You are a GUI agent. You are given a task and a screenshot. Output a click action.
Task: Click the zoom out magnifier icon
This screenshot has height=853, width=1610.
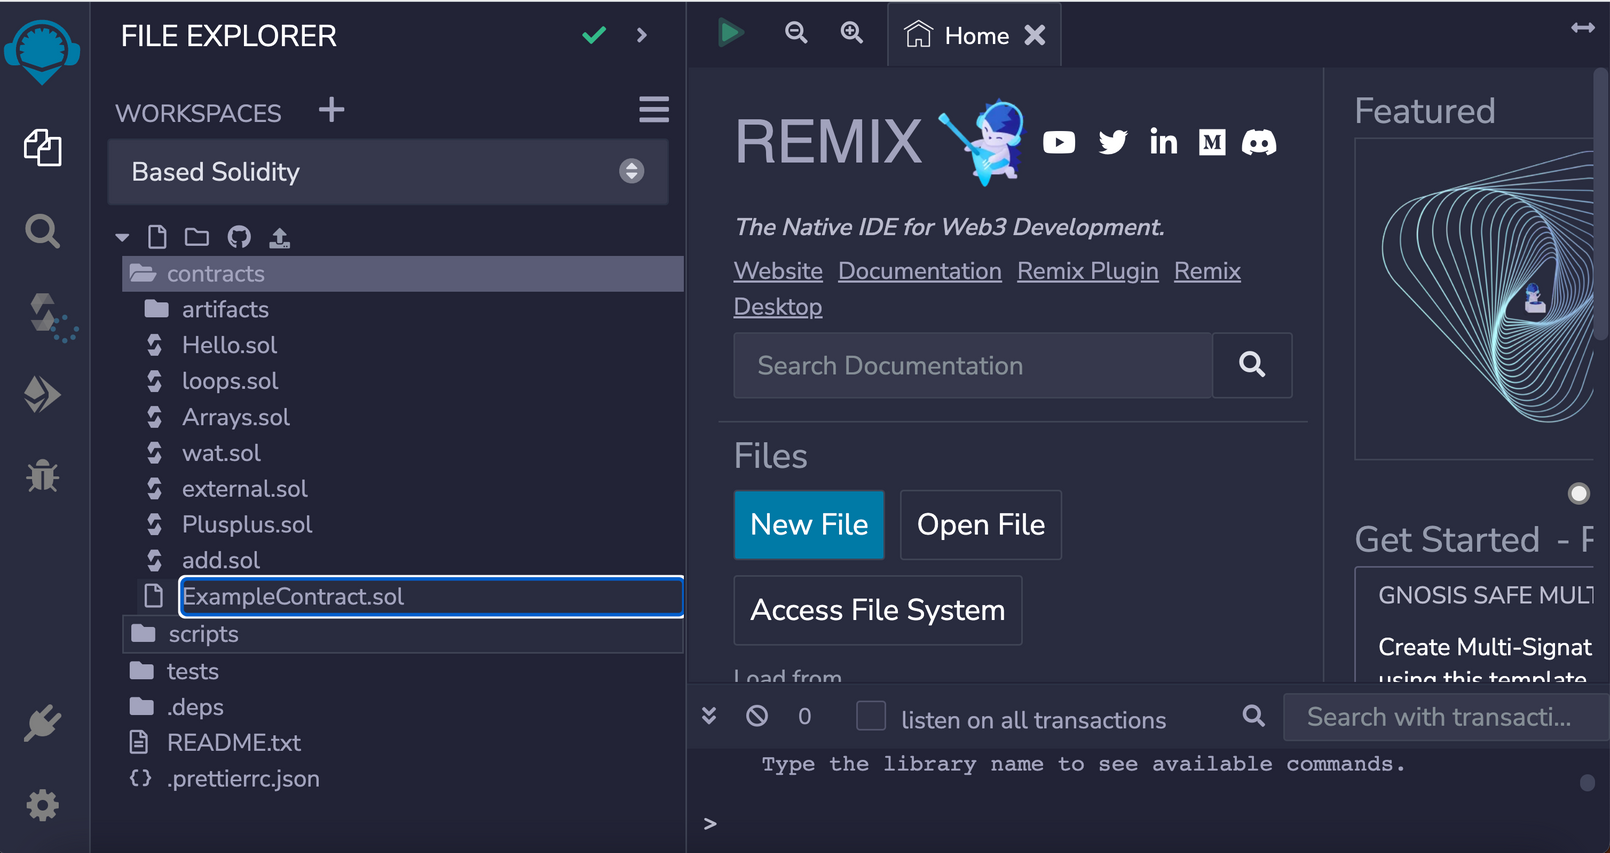(x=796, y=33)
